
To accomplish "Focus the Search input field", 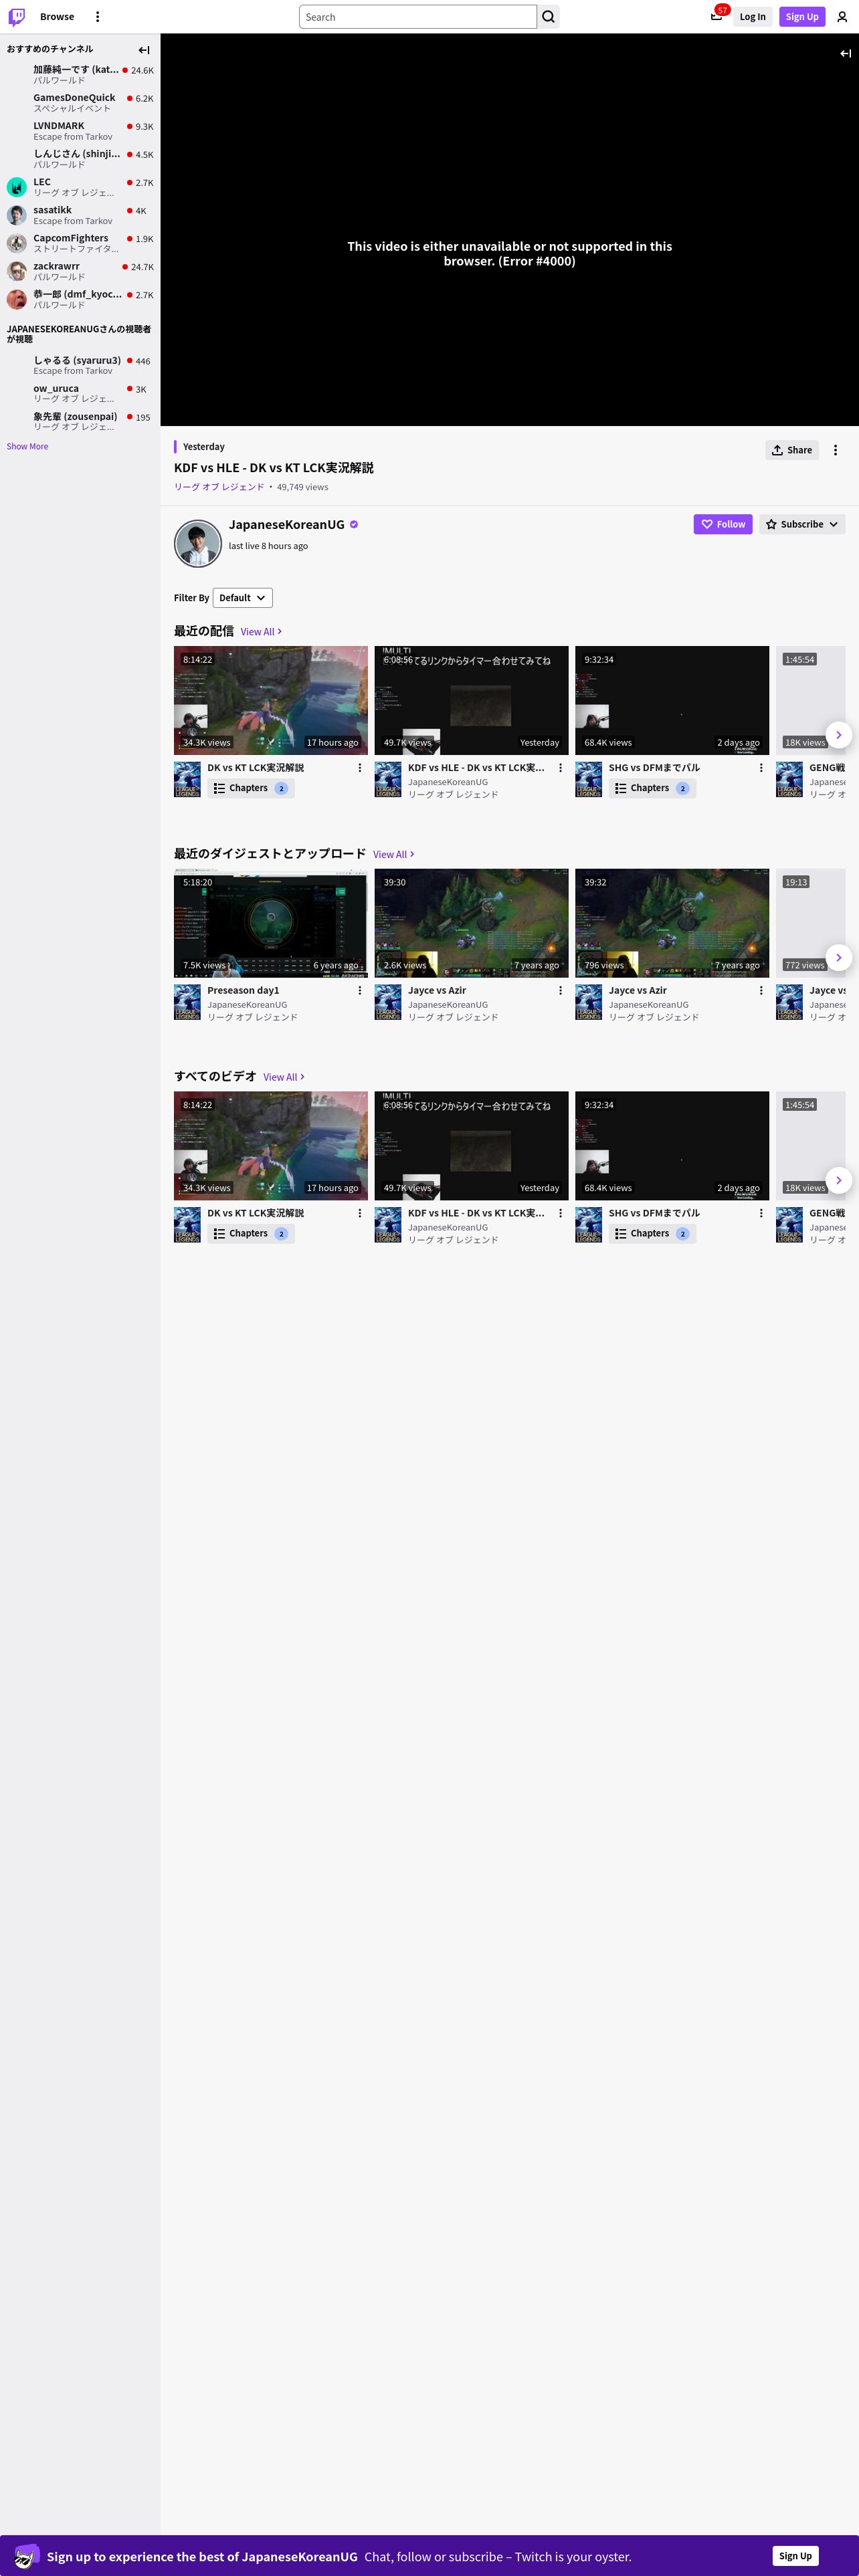I will pos(418,17).
